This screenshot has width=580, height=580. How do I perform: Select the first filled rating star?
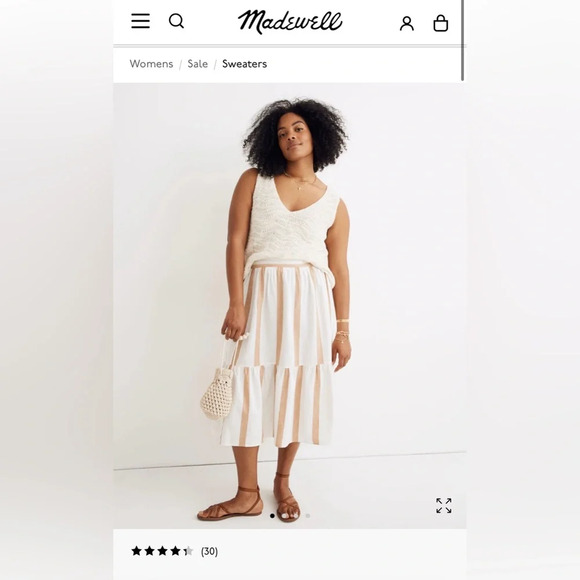click(x=136, y=551)
